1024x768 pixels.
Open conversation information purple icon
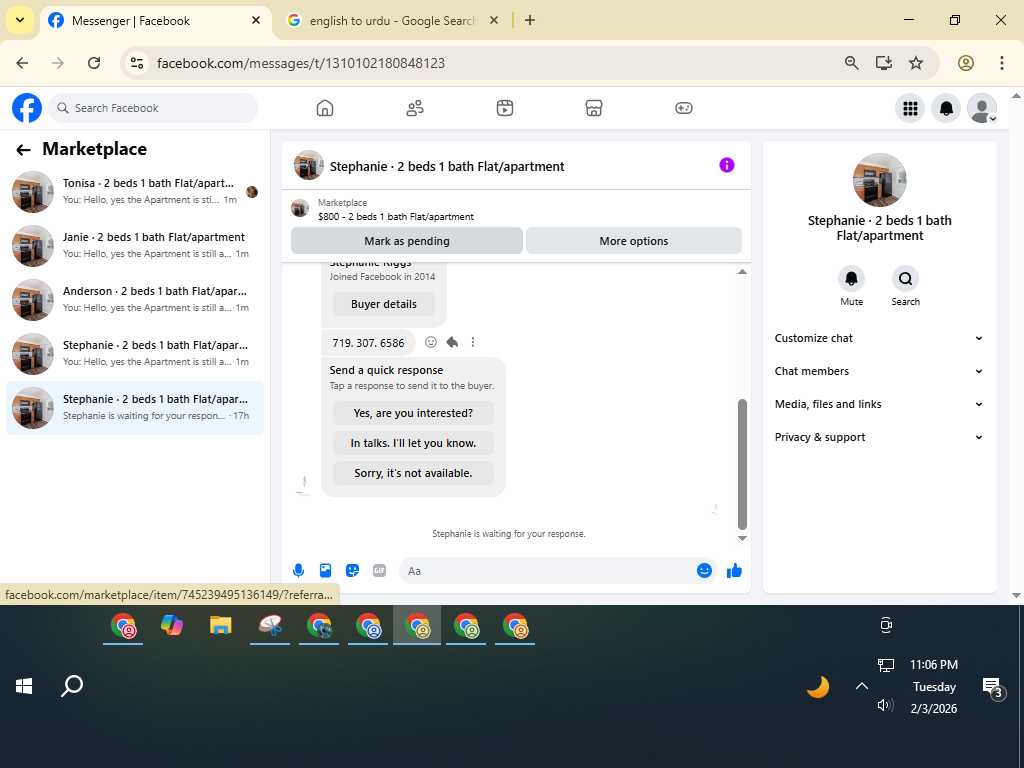tap(727, 165)
